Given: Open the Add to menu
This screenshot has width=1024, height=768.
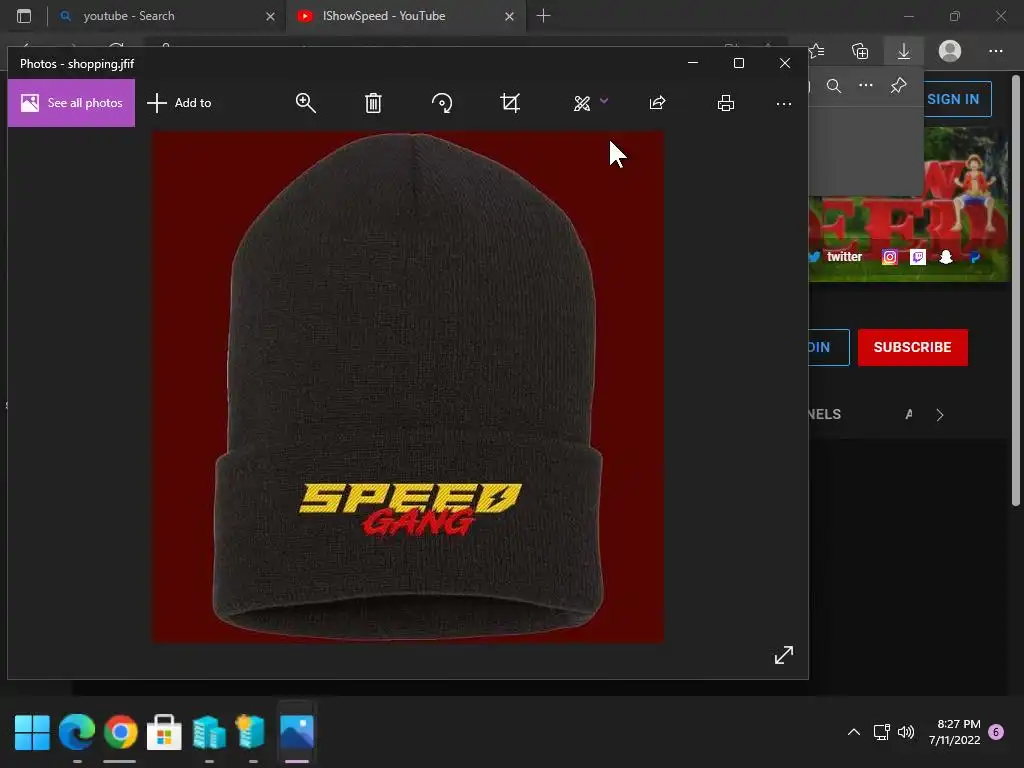Looking at the screenshot, I should pos(179,103).
